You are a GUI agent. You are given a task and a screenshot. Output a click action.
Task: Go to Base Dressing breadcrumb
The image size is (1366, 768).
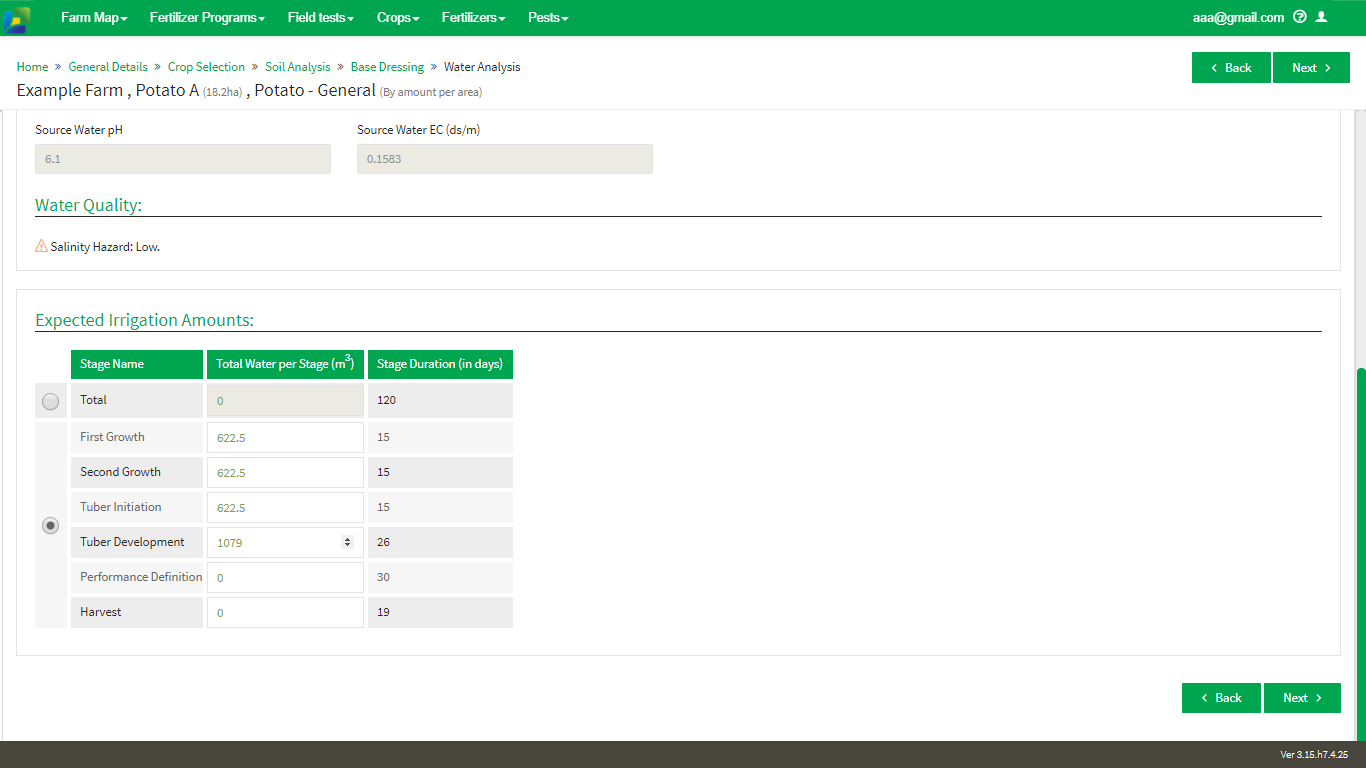pos(387,67)
